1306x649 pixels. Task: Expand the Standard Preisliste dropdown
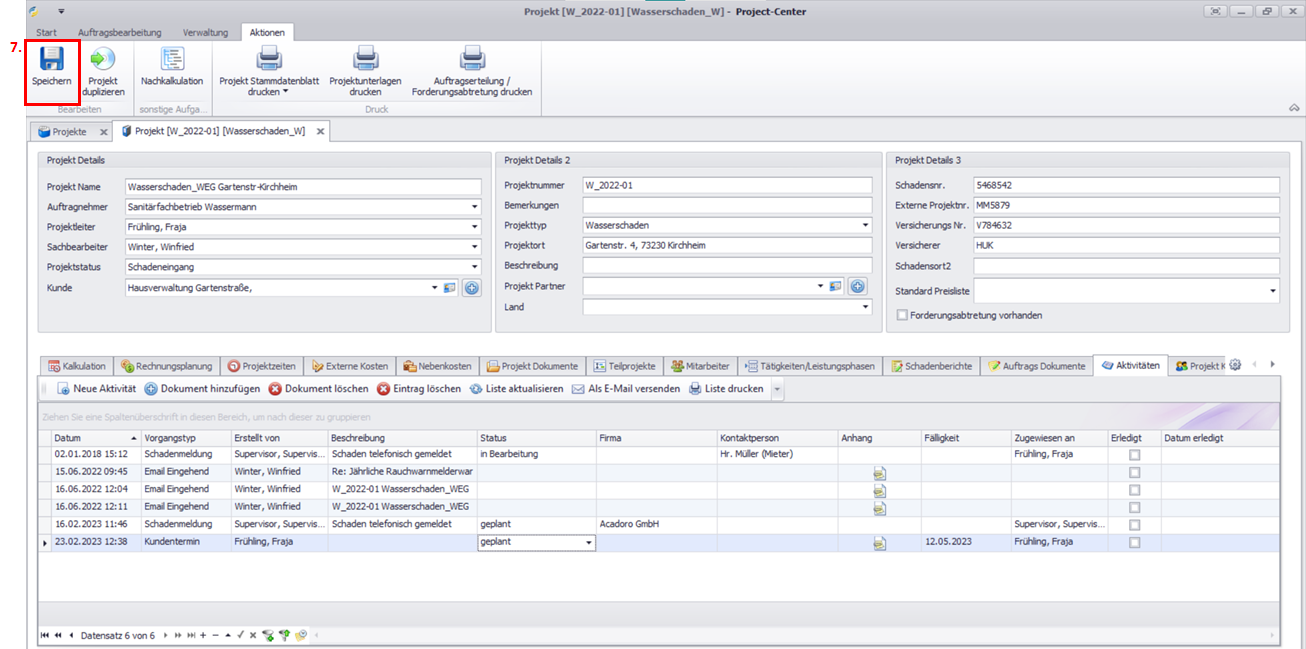pyautogui.click(x=1273, y=291)
